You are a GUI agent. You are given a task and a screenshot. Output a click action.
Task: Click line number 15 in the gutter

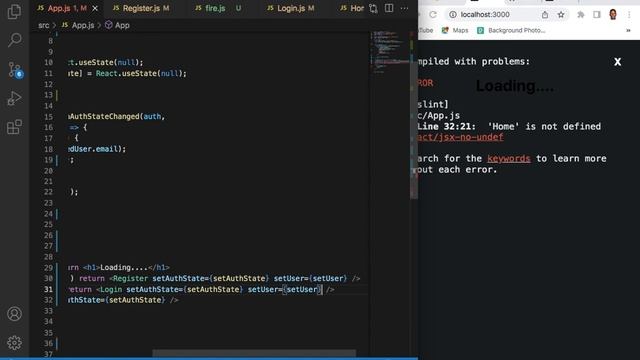(48, 117)
